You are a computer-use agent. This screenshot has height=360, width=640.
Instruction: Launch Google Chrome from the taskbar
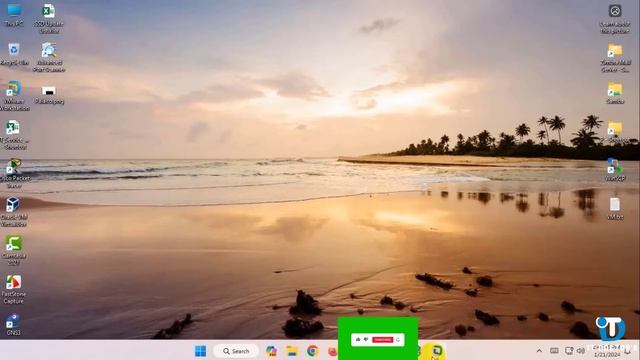click(313, 351)
